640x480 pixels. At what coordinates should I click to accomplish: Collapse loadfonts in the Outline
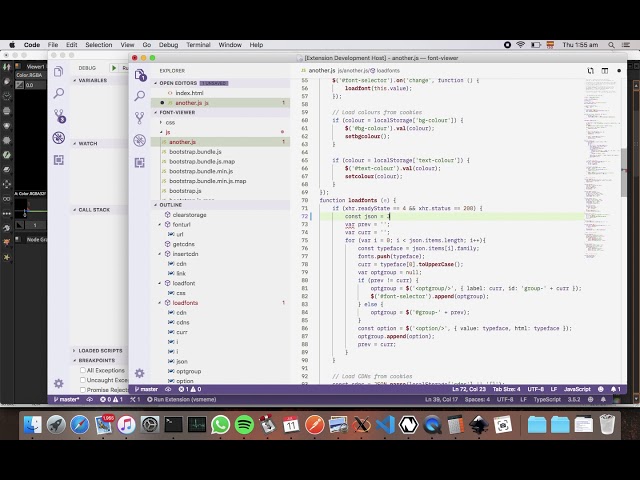point(160,303)
